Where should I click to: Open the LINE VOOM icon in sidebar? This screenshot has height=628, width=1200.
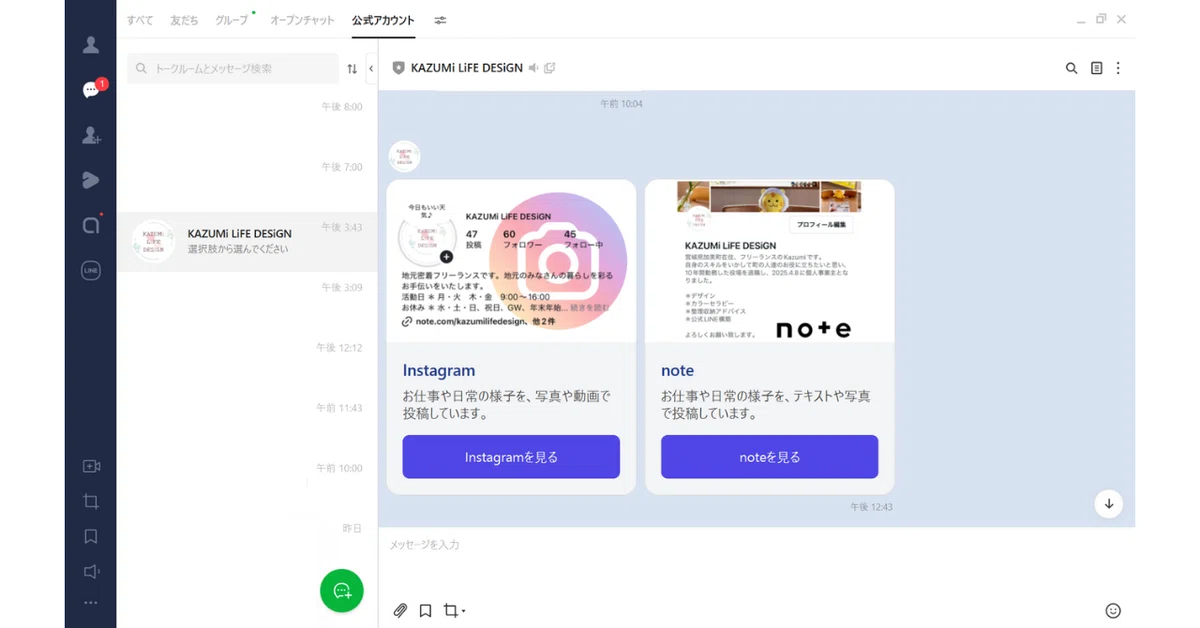point(91,180)
